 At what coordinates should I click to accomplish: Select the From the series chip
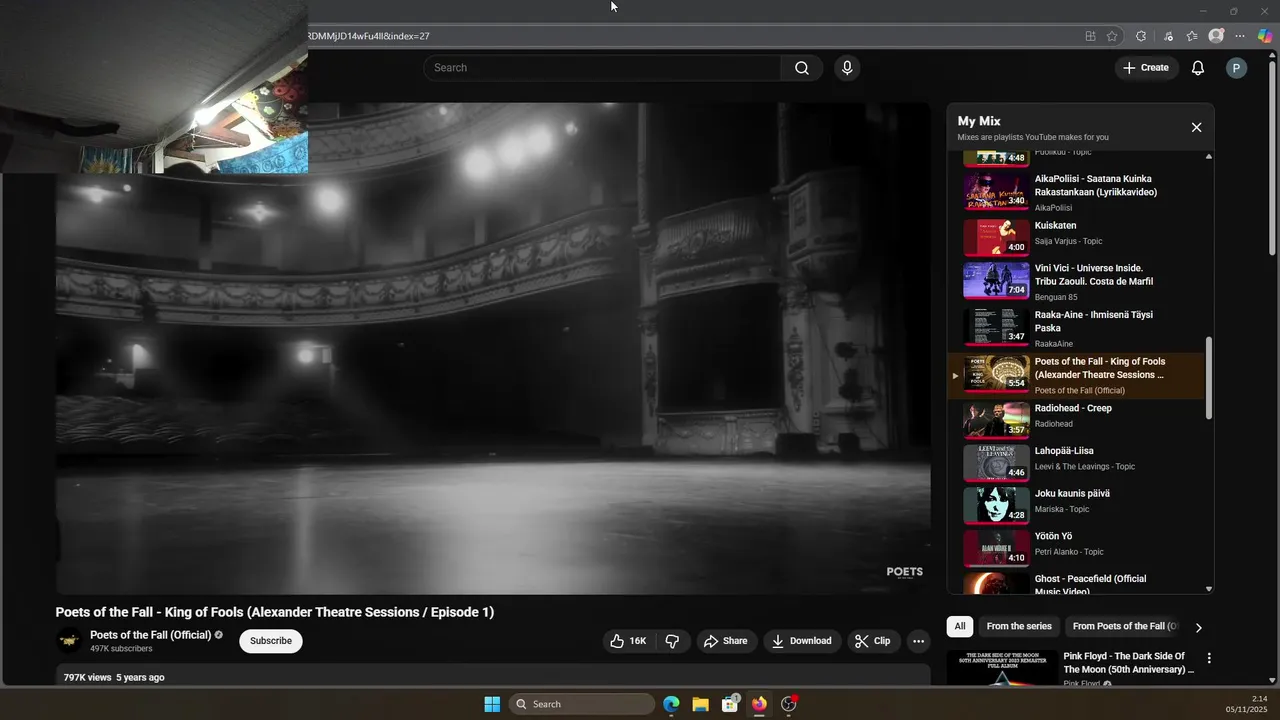pyautogui.click(x=1019, y=626)
